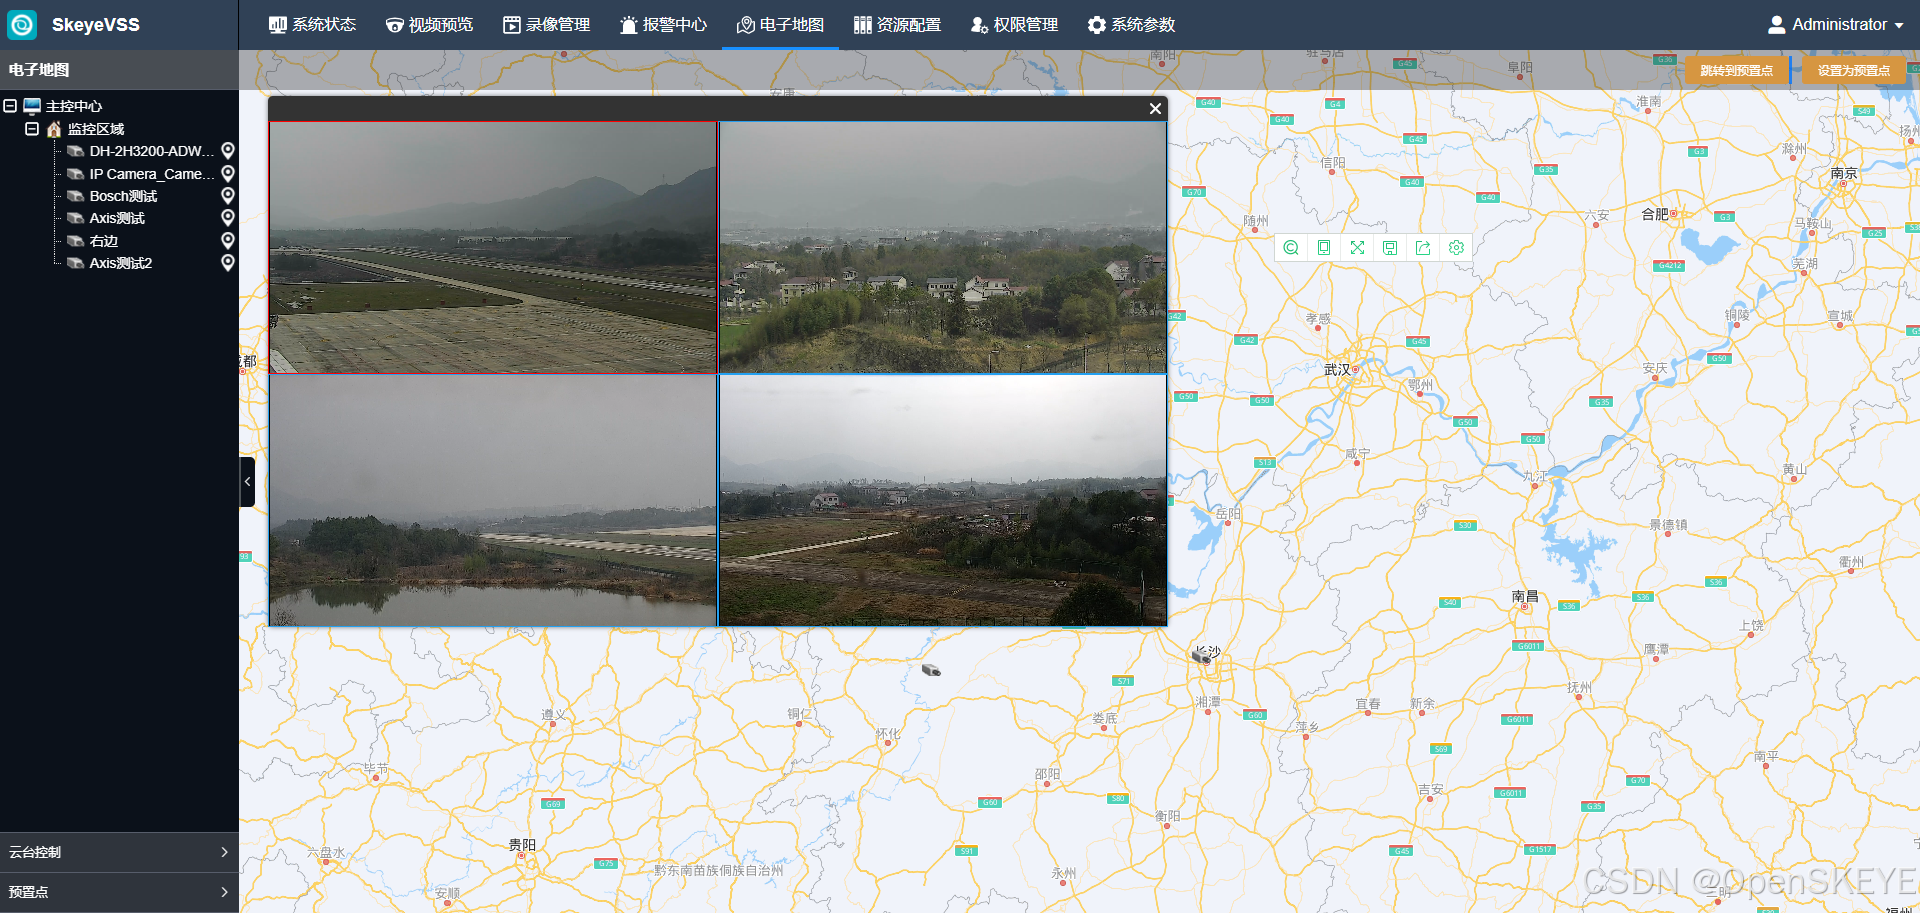Collapse the 监控区域 tree node
The height and width of the screenshot is (913, 1920).
tap(32, 129)
